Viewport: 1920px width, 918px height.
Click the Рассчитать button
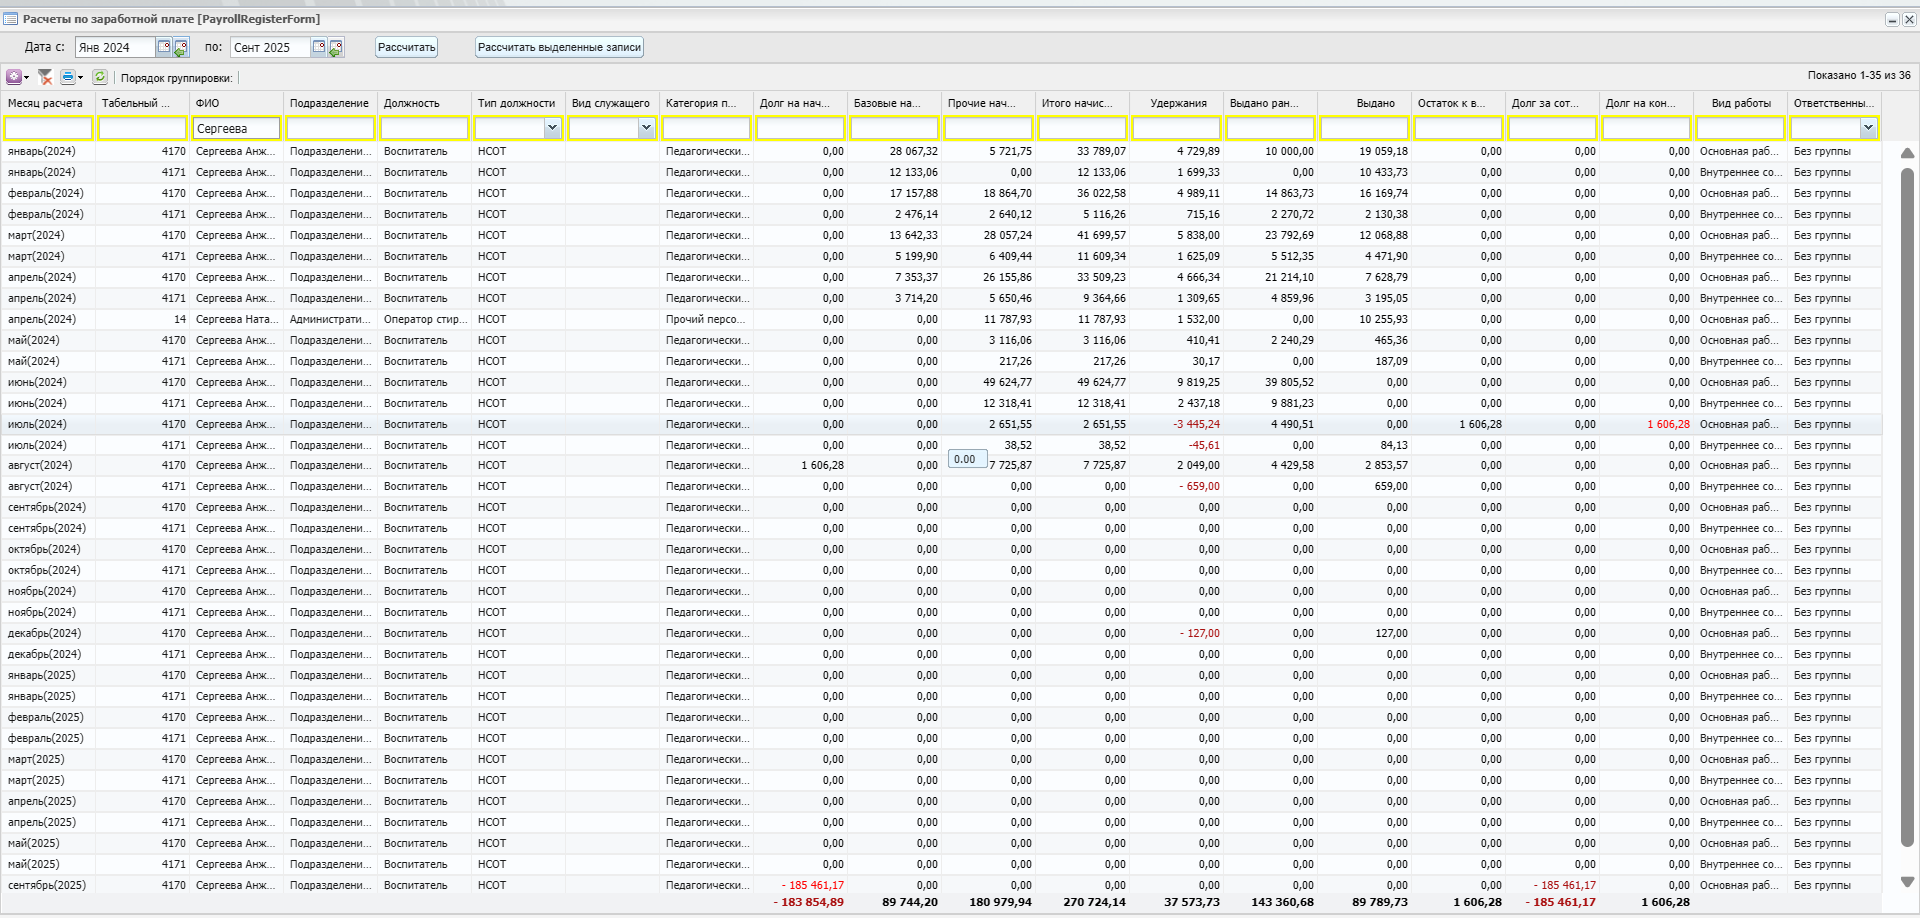407,47
